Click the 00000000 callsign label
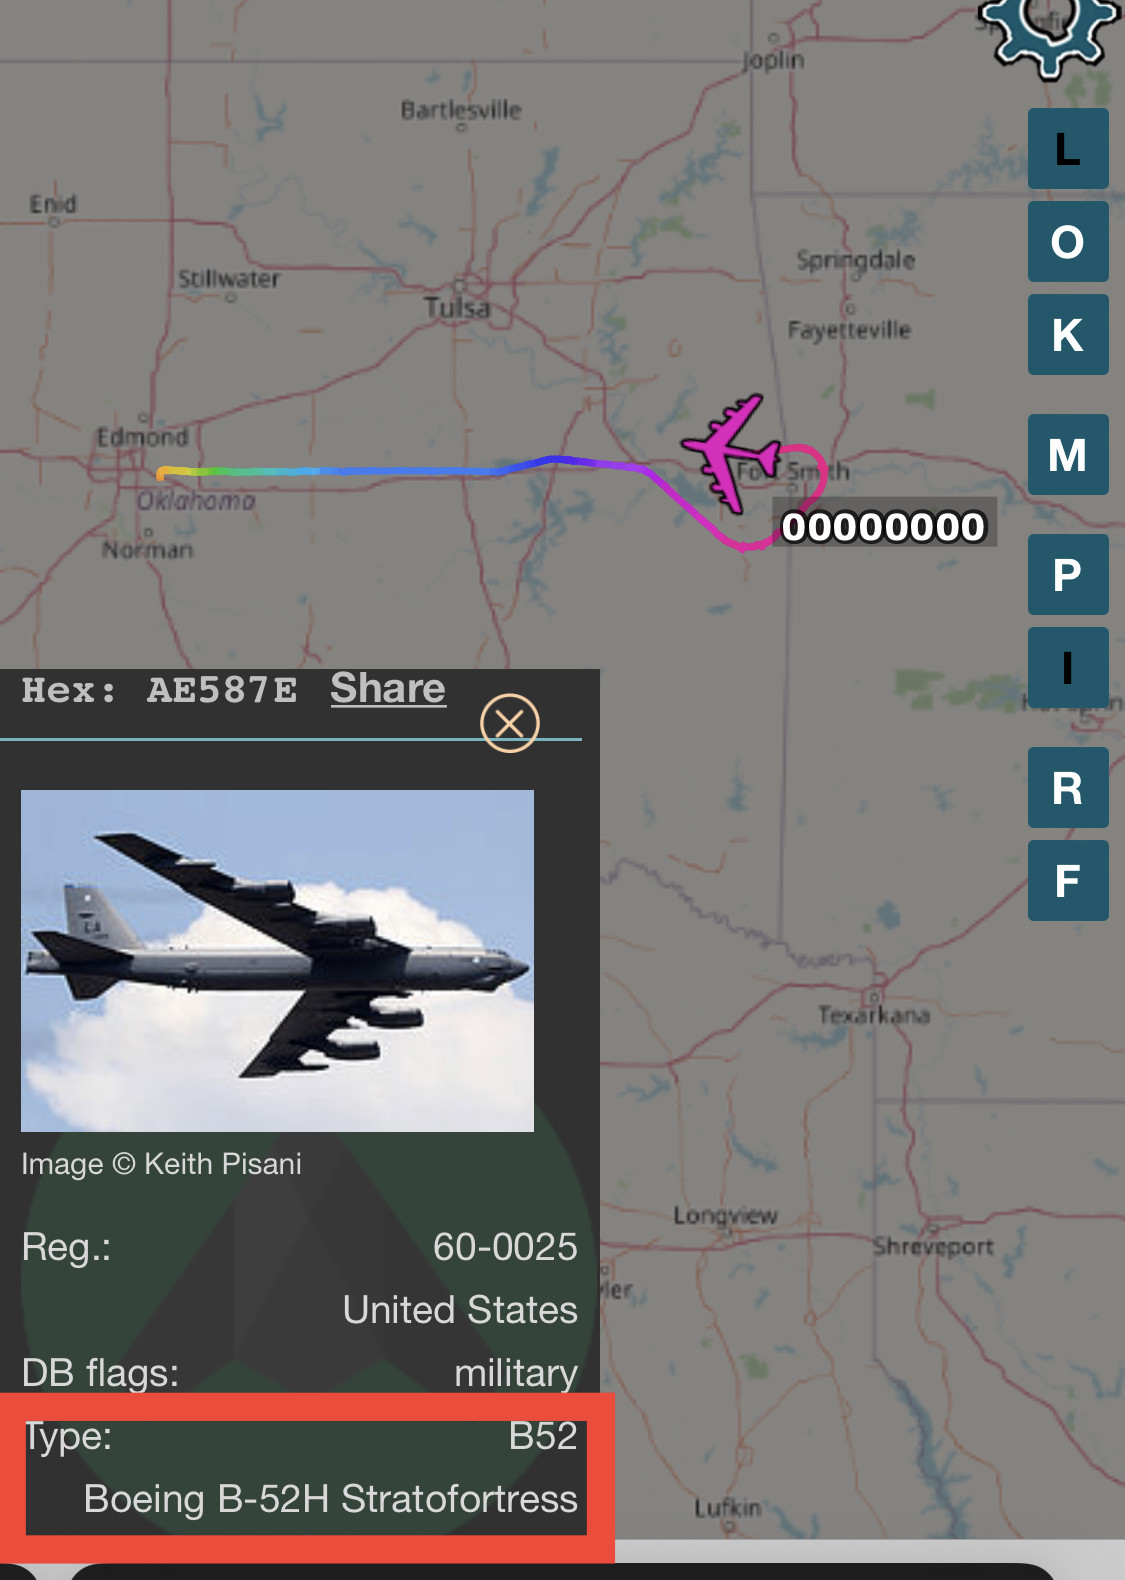This screenshot has width=1125, height=1580. (x=884, y=526)
